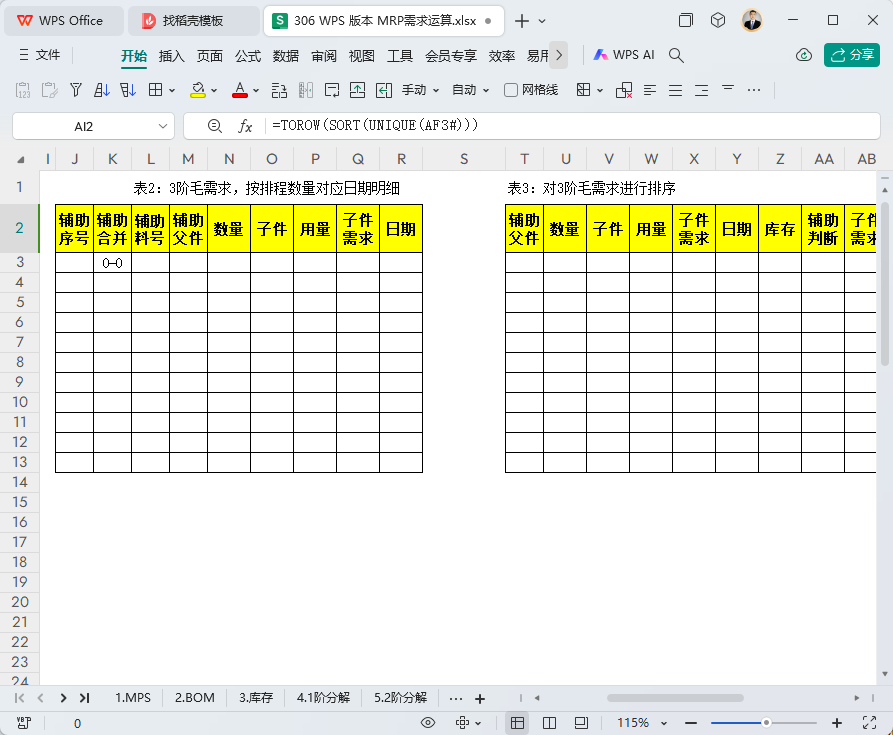Image resolution: width=893 pixels, height=735 pixels.
Task: Click the paste format clipboard icon
Action: coord(50,90)
